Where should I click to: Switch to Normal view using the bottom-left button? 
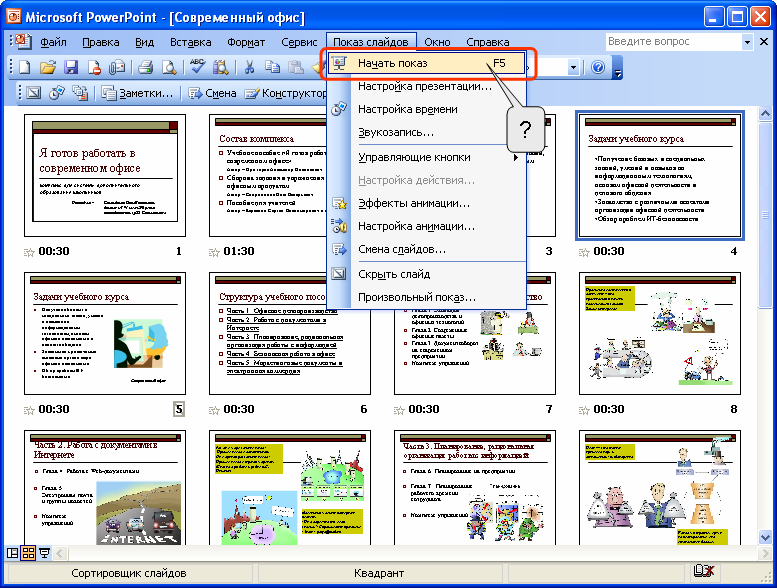click(13, 552)
